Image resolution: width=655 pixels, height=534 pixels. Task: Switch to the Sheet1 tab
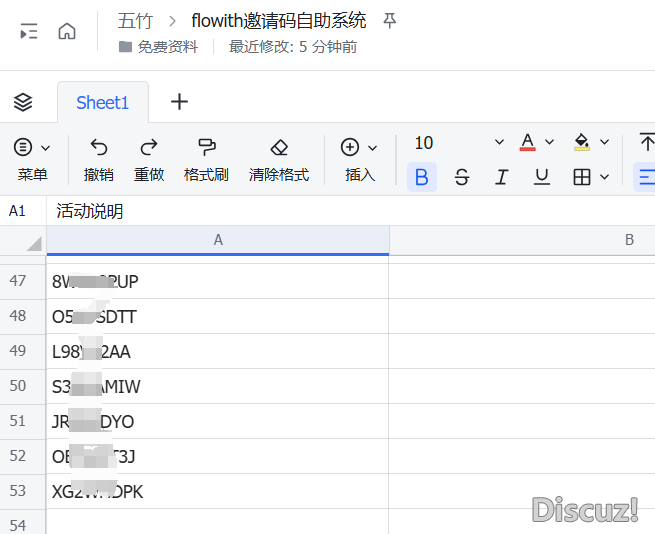pos(102,102)
